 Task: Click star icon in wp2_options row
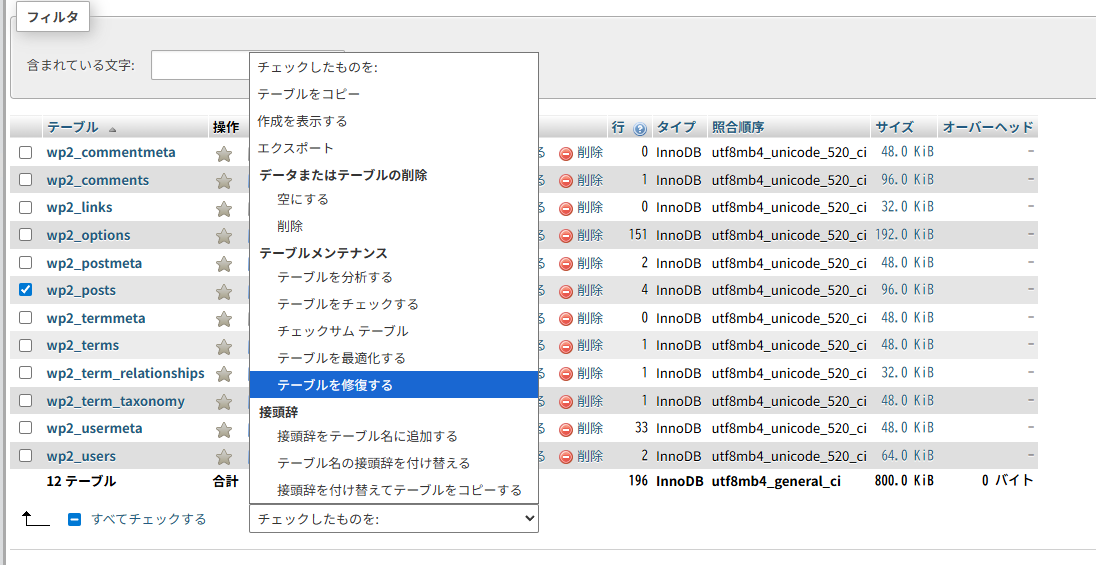click(224, 236)
